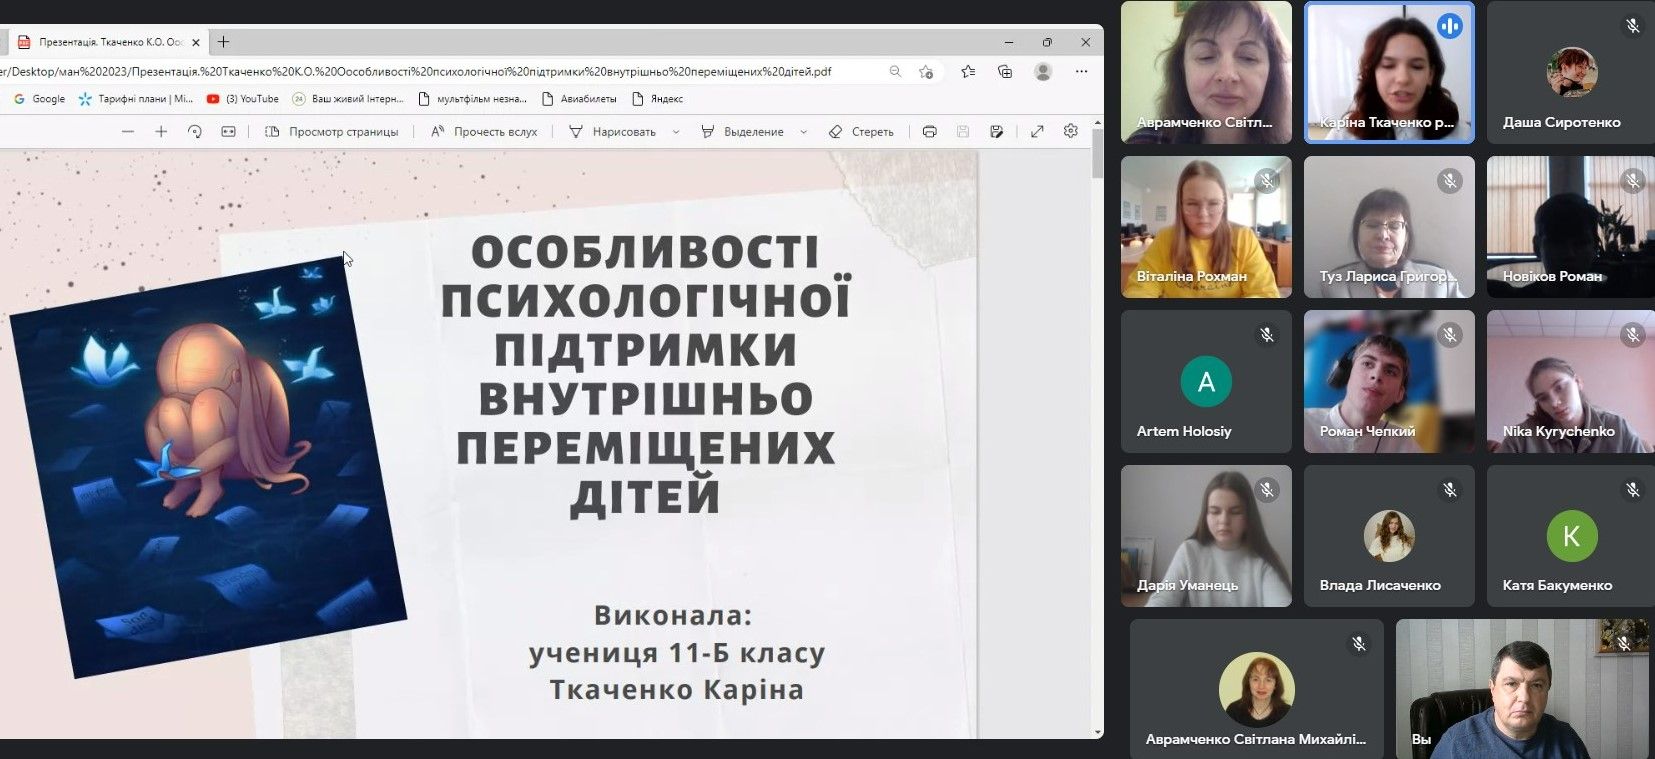Select the Презентація. Ткаченко К.О. tab

point(107,42)
